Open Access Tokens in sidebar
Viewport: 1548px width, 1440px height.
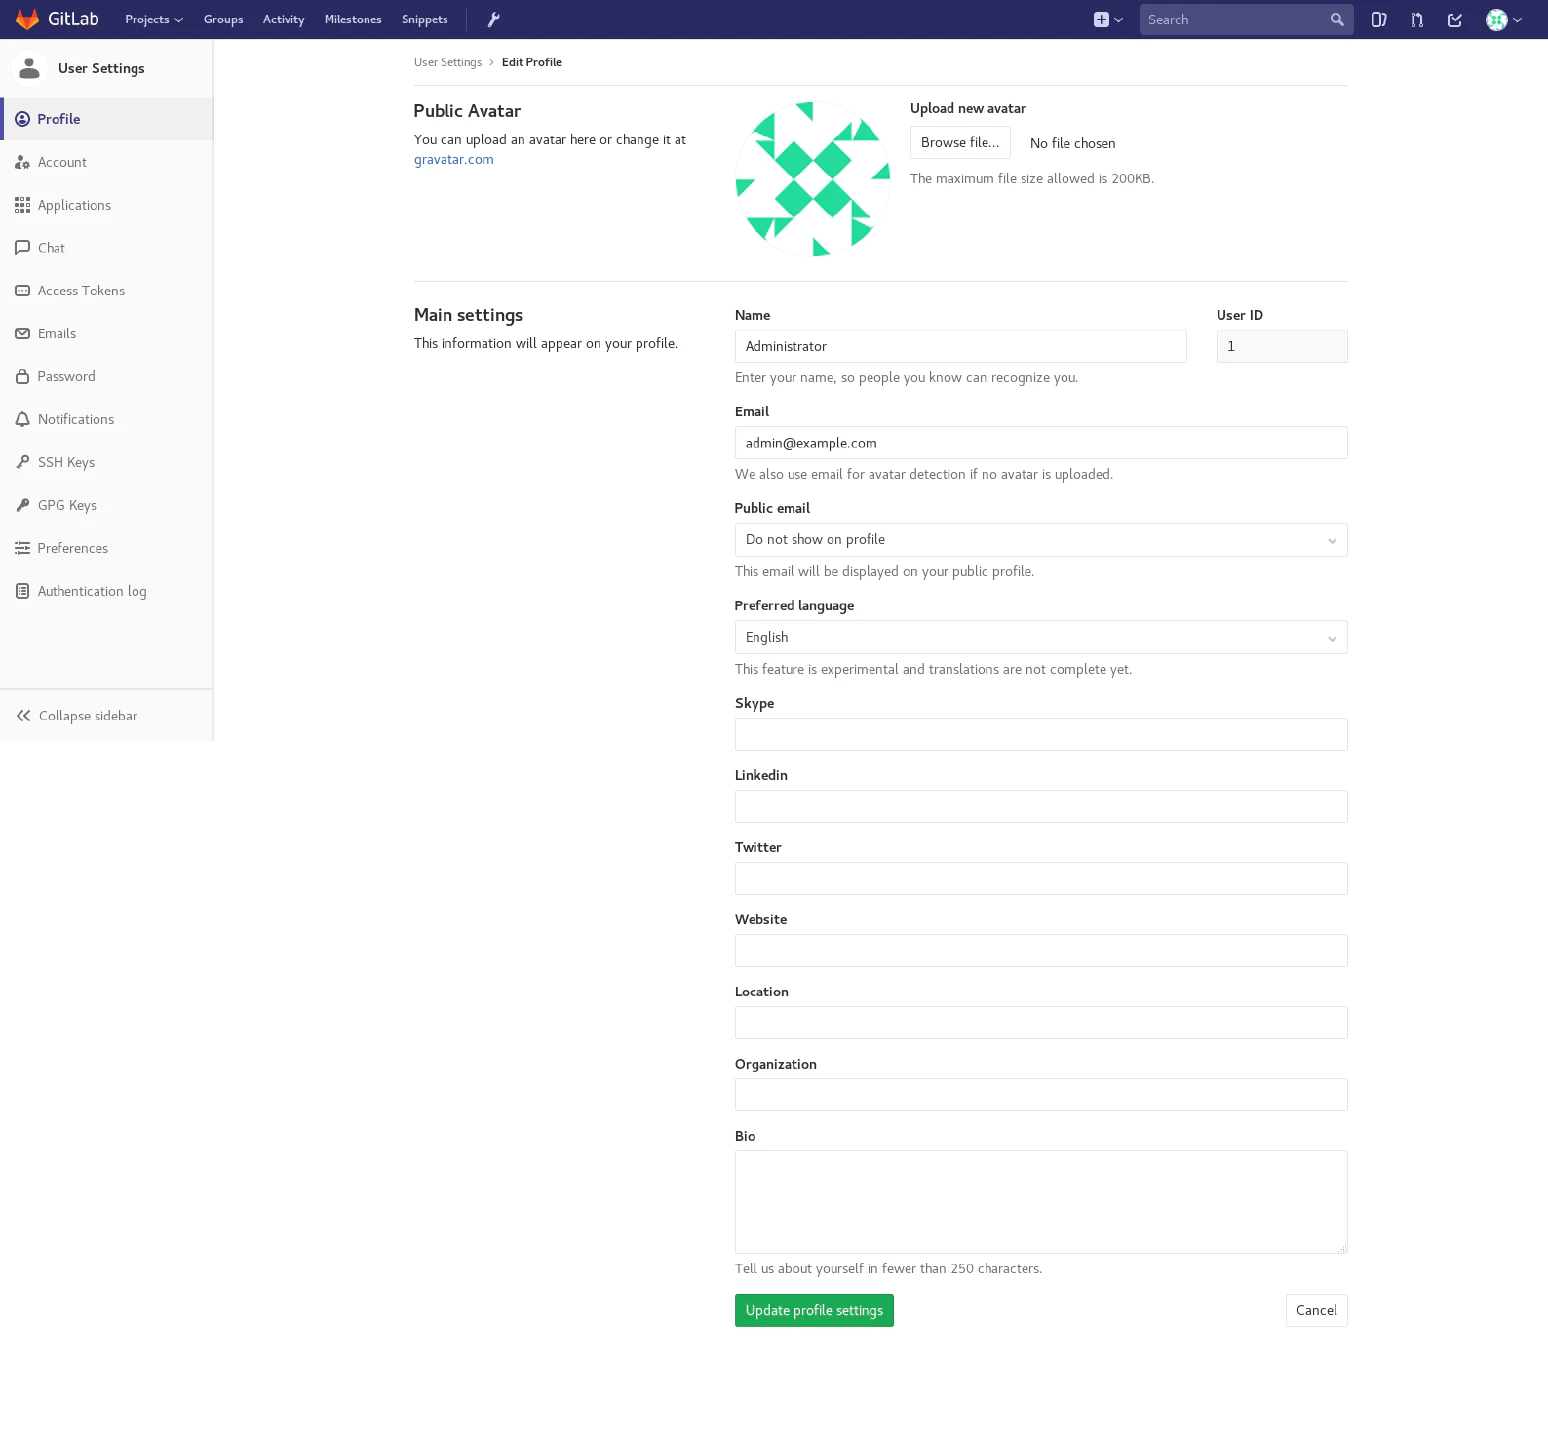pyautogui.click(x=81, y=291)
